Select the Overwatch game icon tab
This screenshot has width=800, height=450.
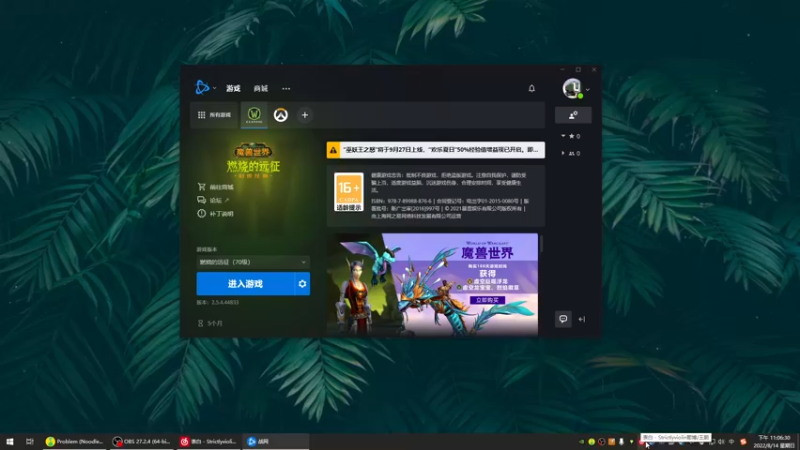281,115
